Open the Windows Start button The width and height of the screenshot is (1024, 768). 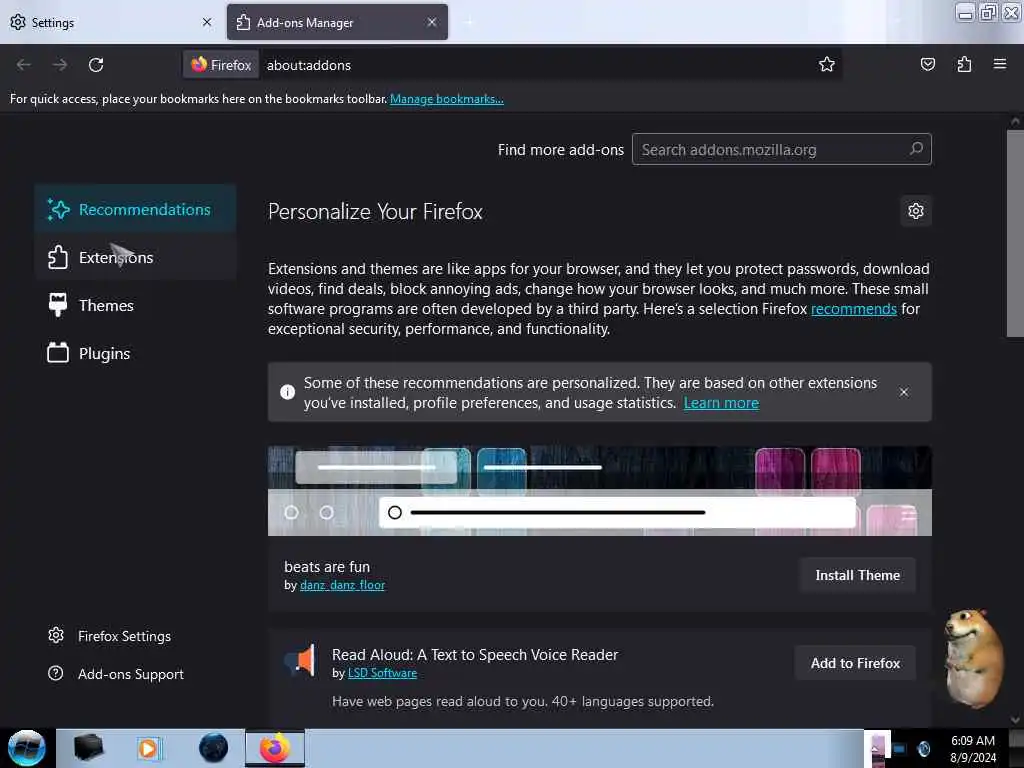[x=26, y=748]
